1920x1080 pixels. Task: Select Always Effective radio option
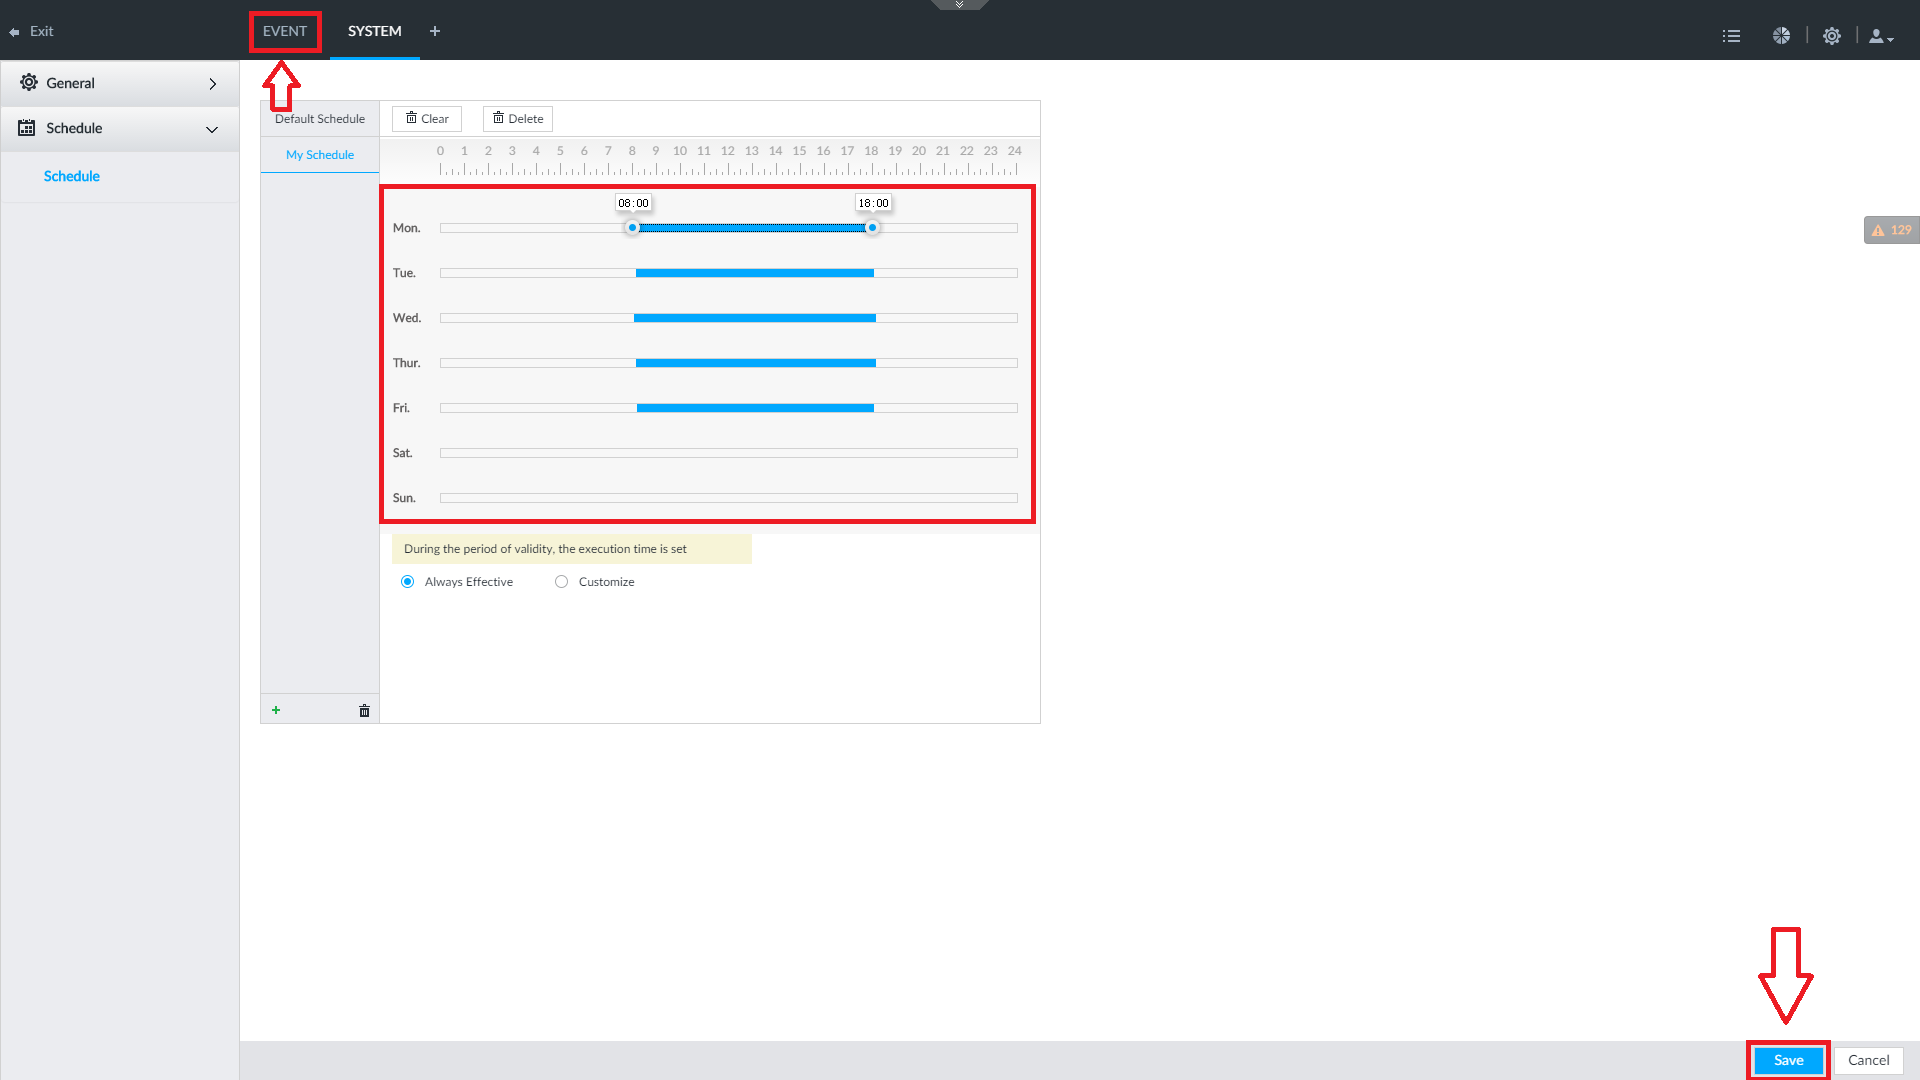click(408, 582)
